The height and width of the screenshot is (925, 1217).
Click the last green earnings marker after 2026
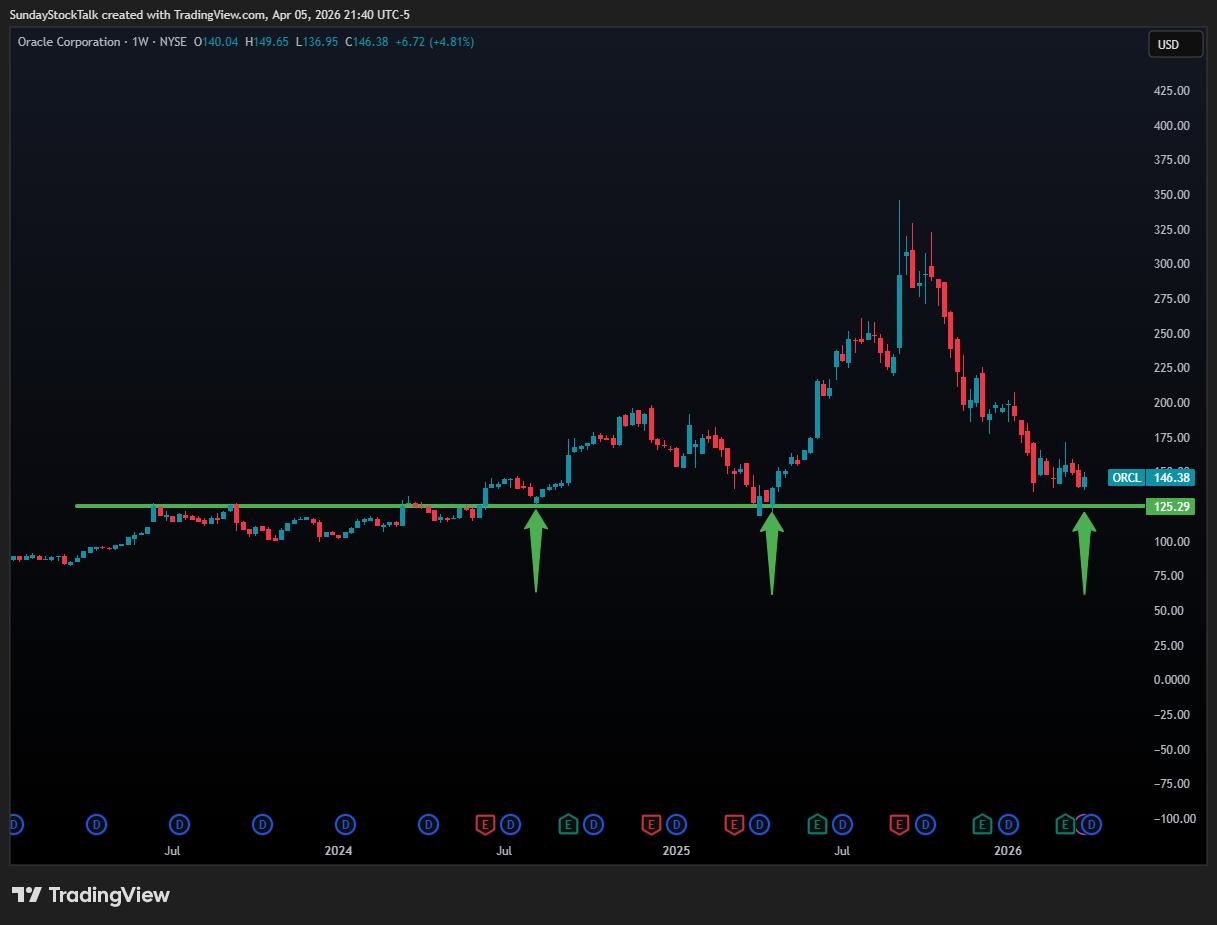pos(1066,825)
